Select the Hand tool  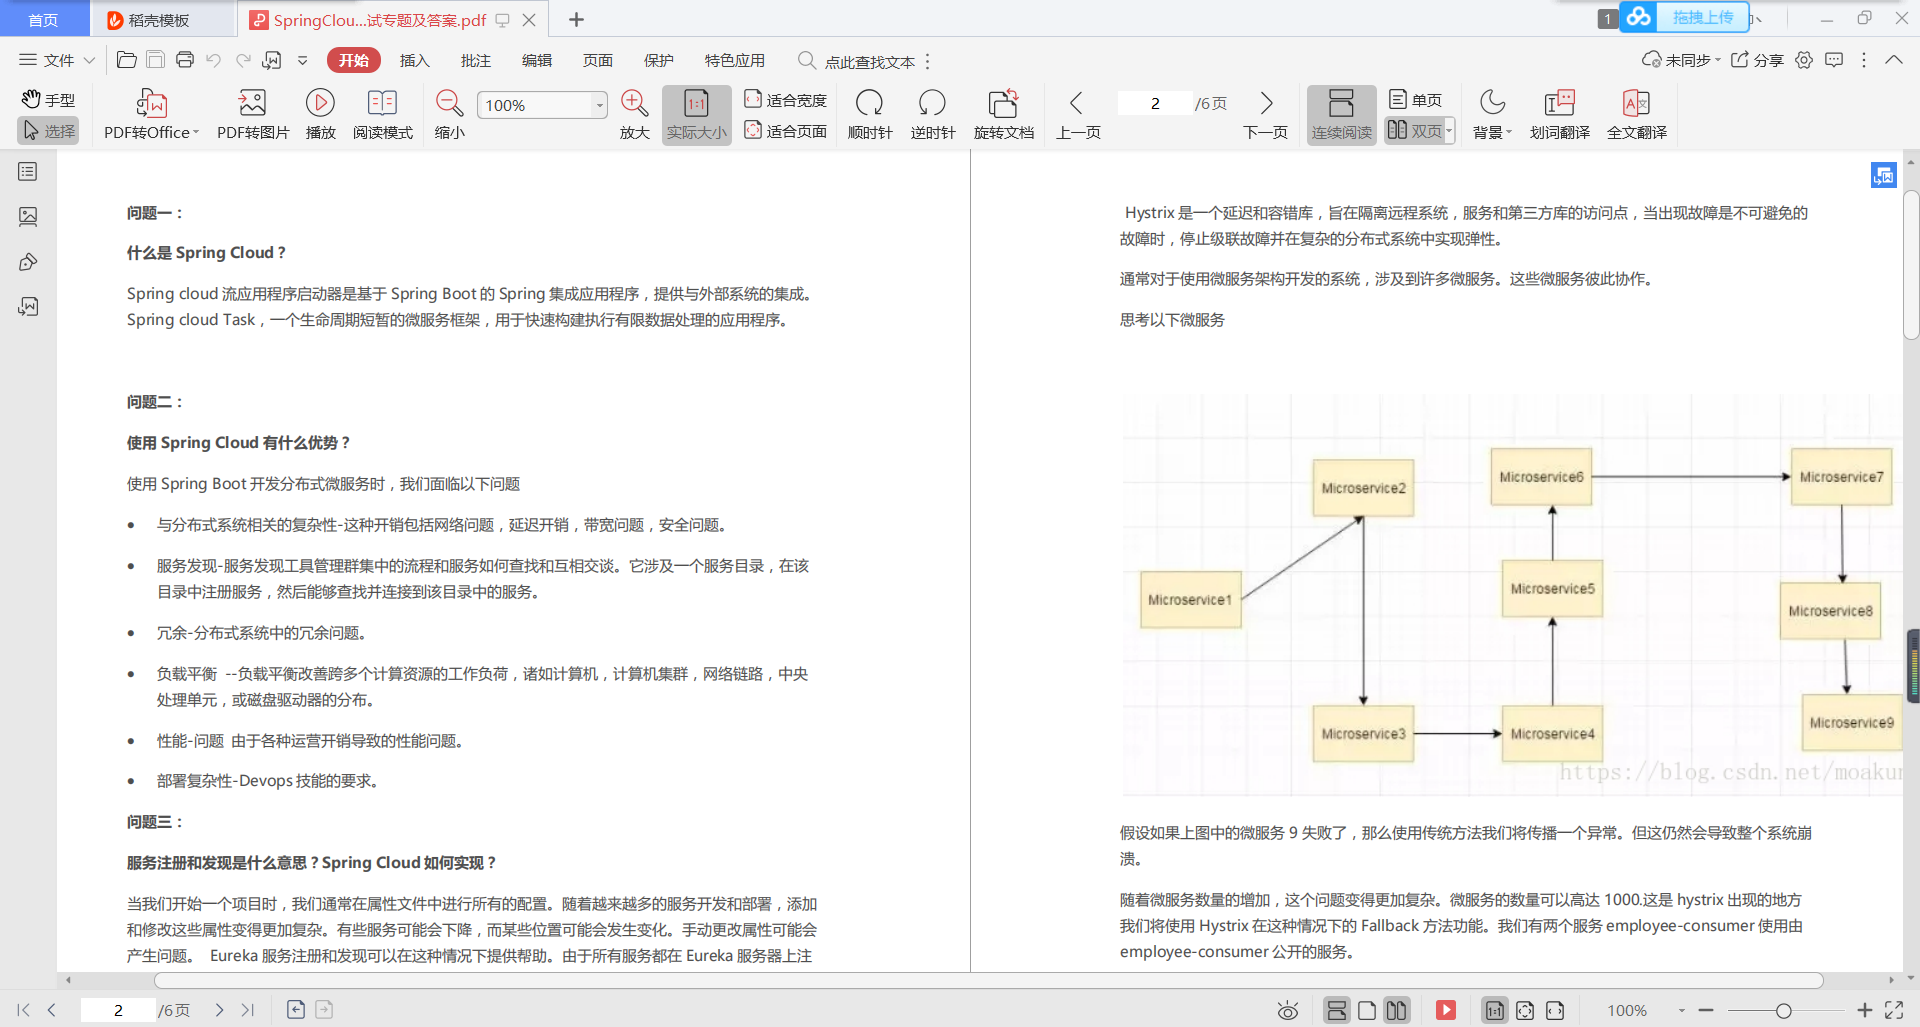click(48, 99)
